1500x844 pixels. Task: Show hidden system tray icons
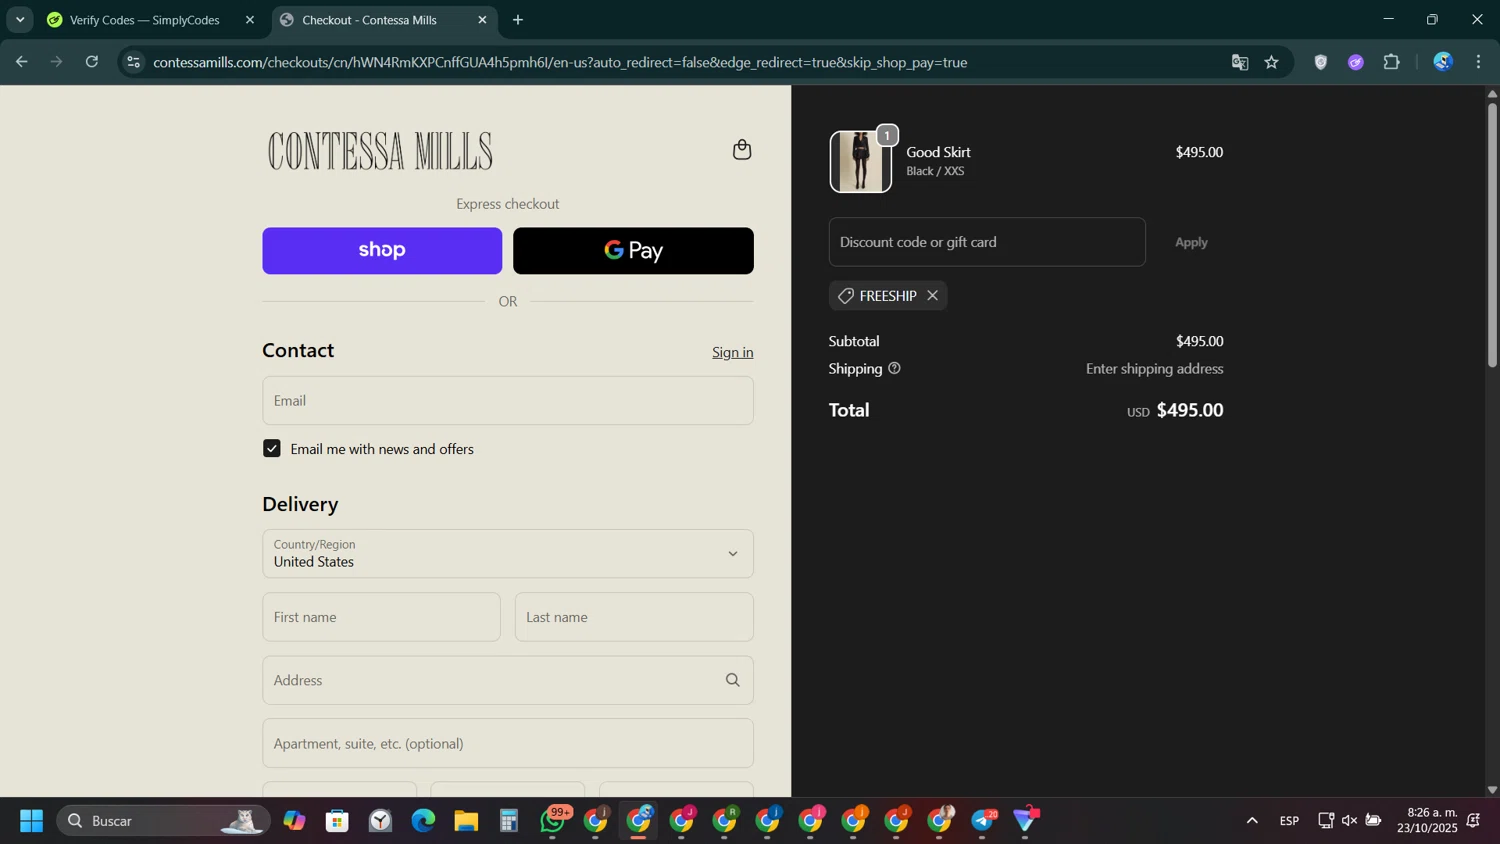coord(1252,821)
